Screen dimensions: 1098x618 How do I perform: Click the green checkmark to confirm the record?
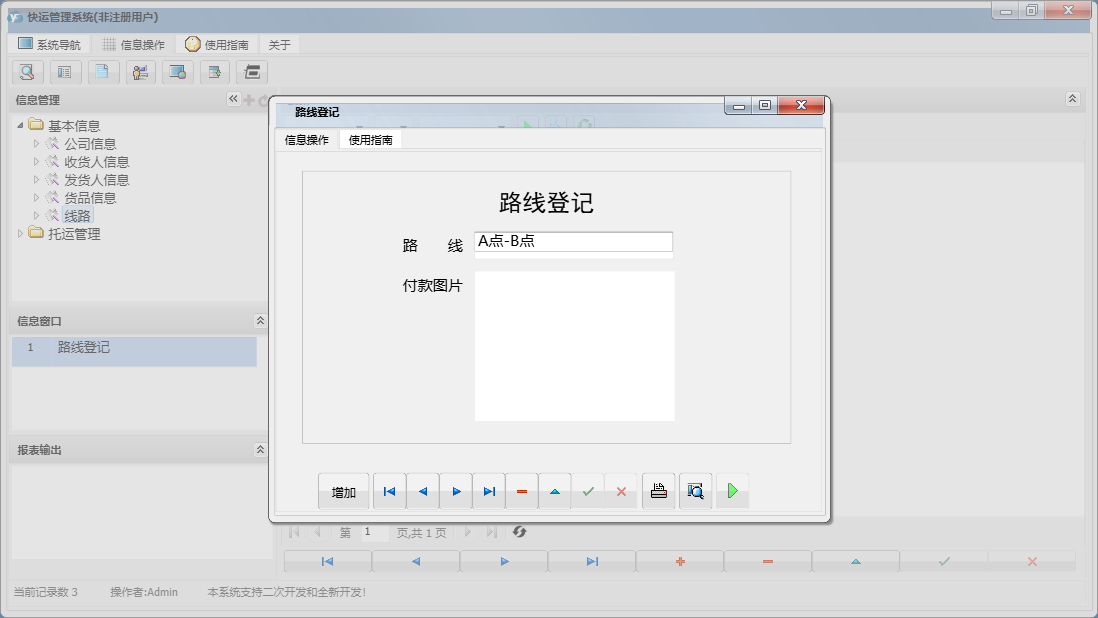click(589, 491)
